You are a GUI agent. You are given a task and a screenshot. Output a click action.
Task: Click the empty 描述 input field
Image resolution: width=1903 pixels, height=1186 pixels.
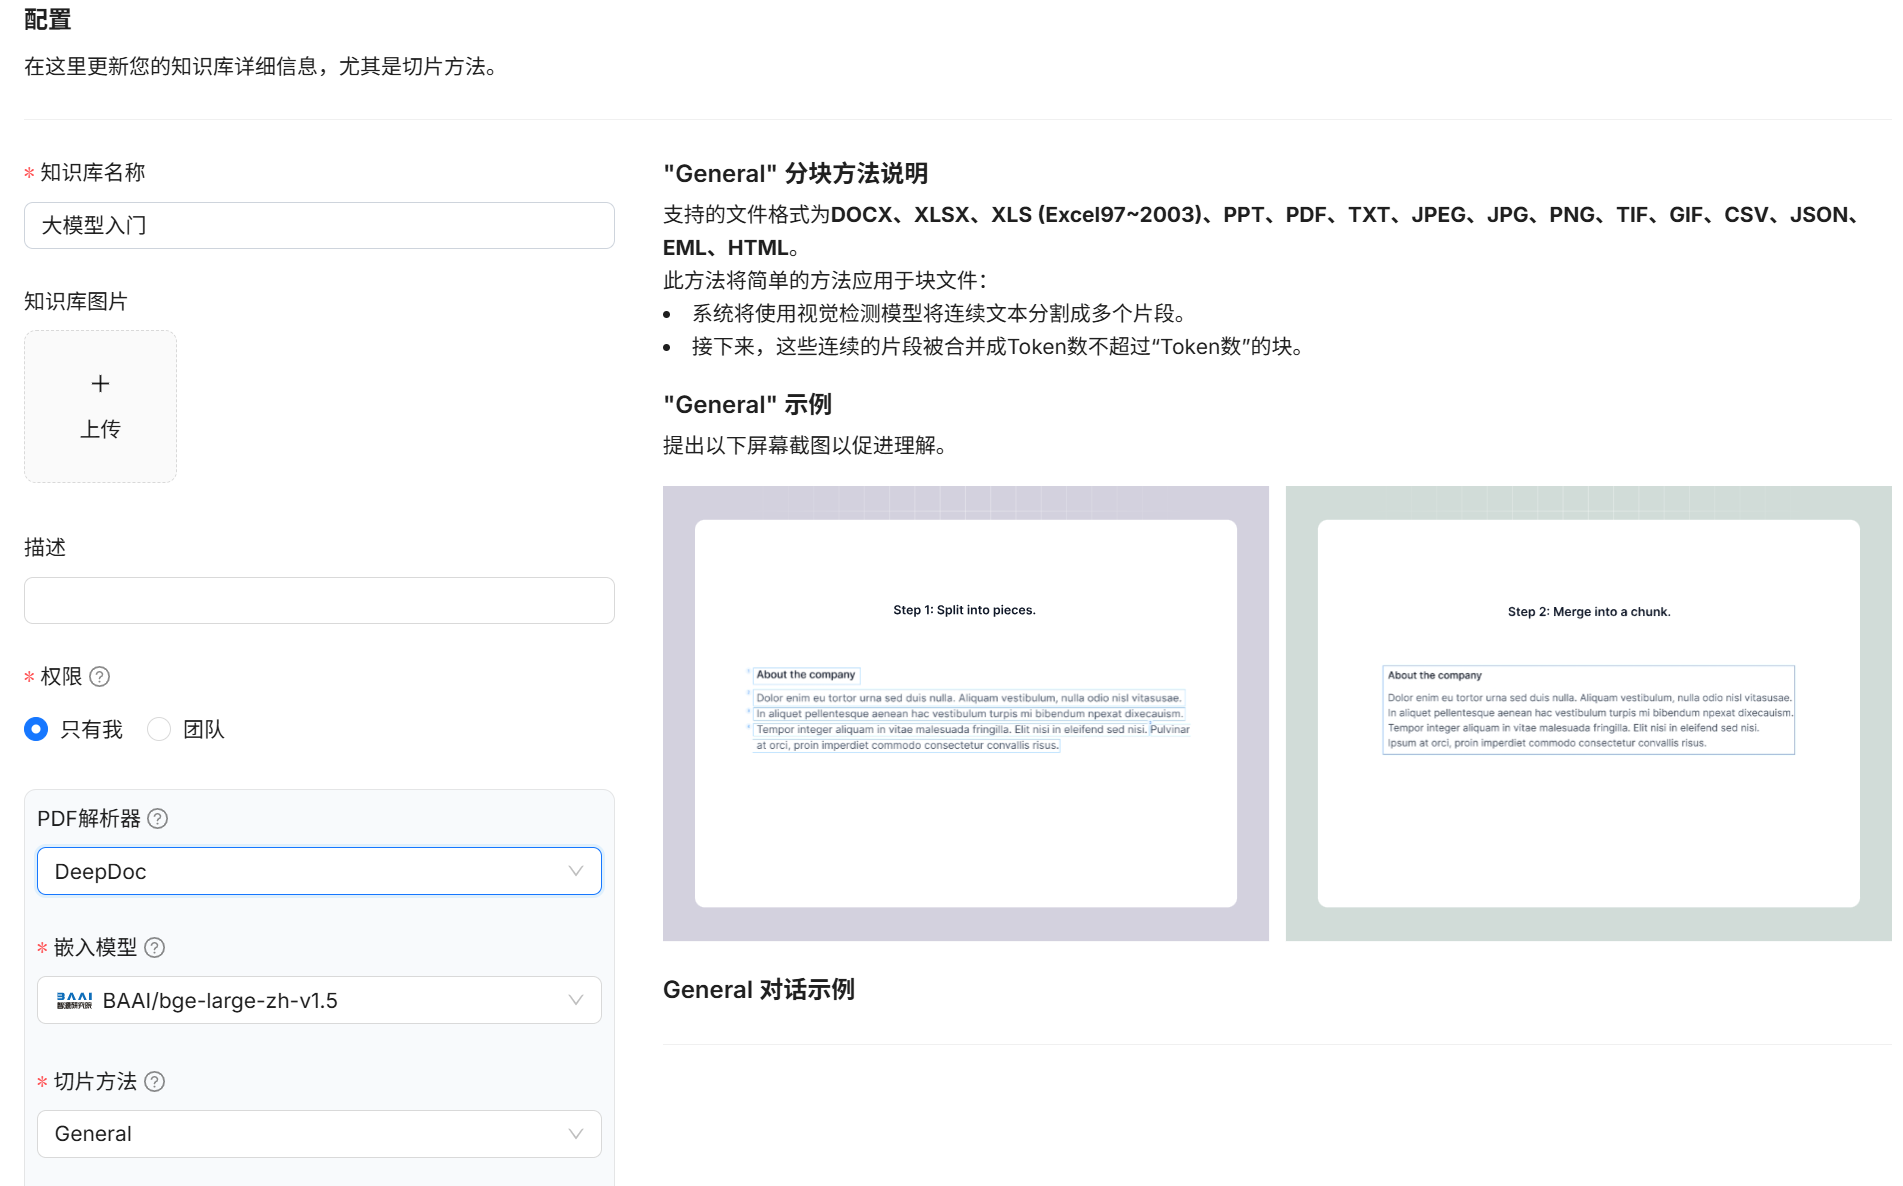point(319,601)
